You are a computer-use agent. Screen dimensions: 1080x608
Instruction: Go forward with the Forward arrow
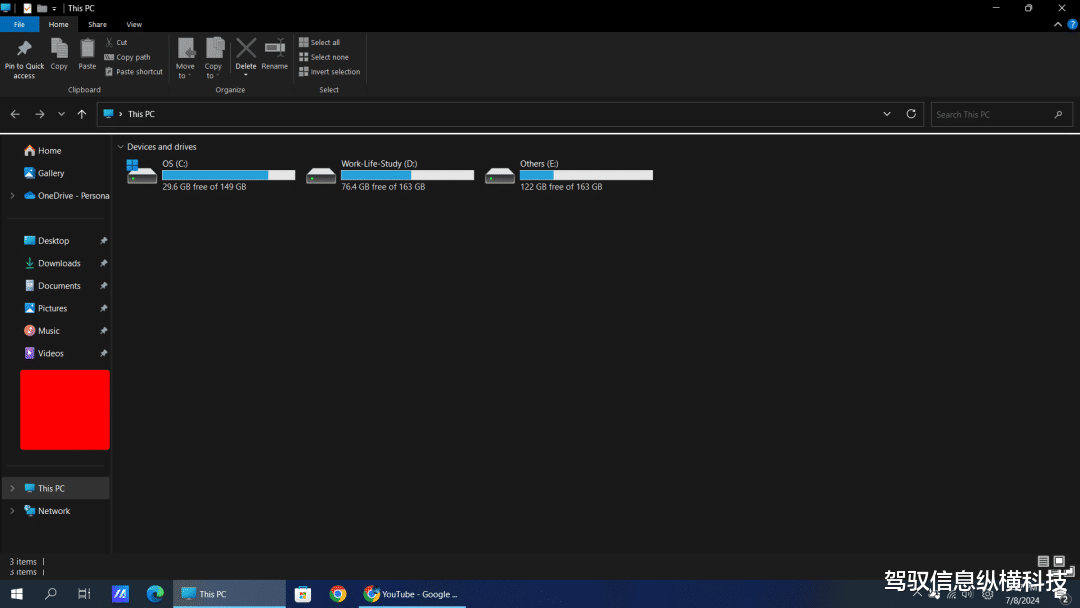(40, 114)
